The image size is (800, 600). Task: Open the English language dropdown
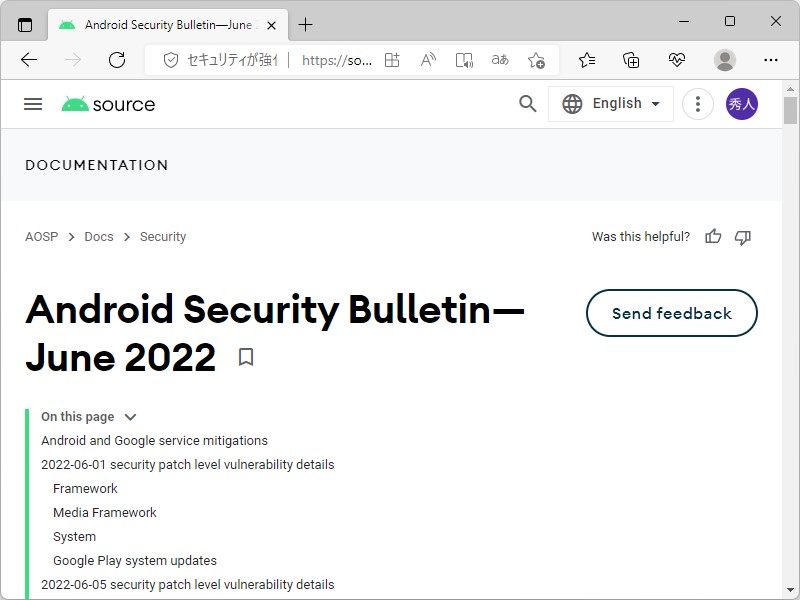[x=611, y=103]
